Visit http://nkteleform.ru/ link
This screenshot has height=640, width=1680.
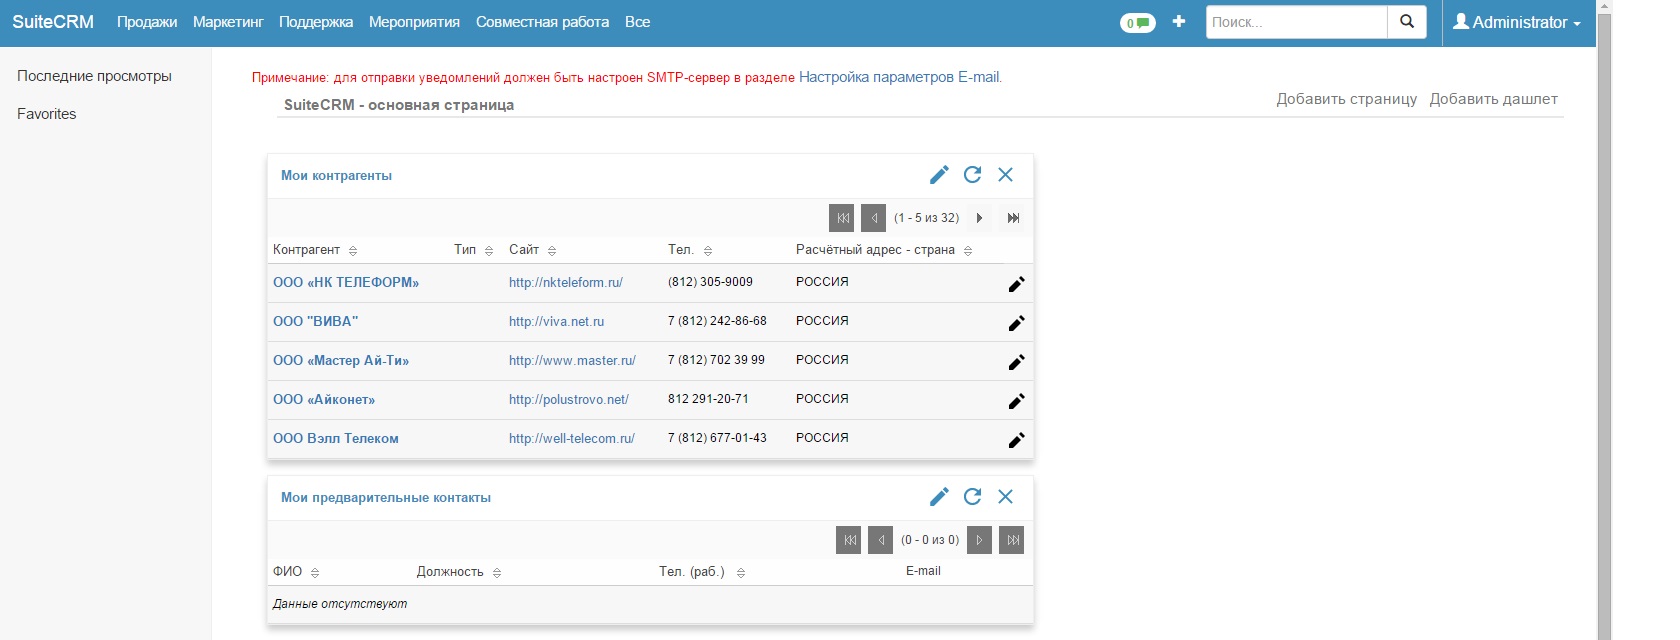coord(566,282)
